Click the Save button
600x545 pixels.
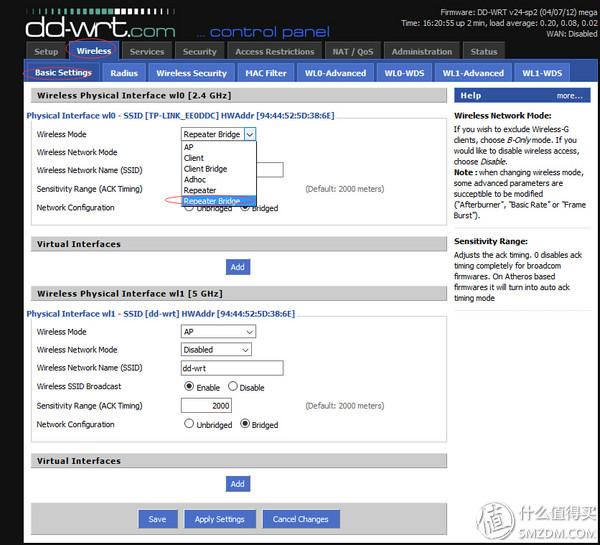click(157, 519)
